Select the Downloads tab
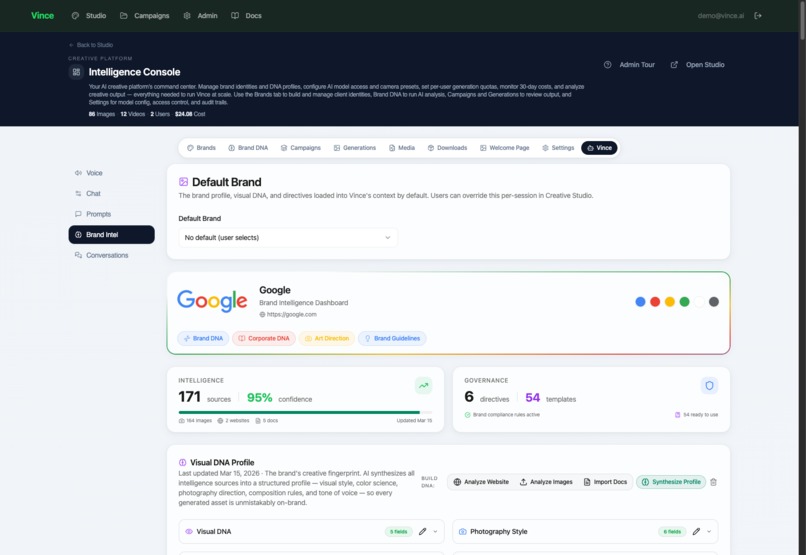Screen dimensions: 806x555 447,148
